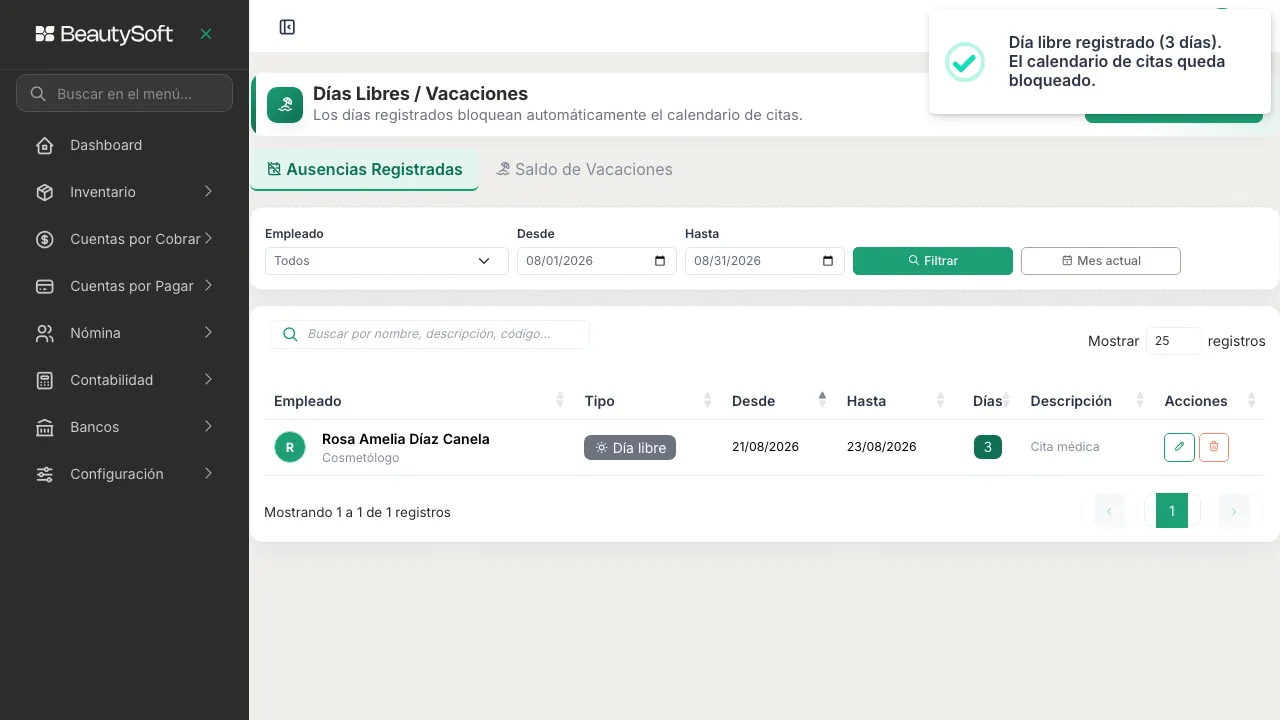Expand the Nómina menu chevron
1280x720 pixels.
208,333
